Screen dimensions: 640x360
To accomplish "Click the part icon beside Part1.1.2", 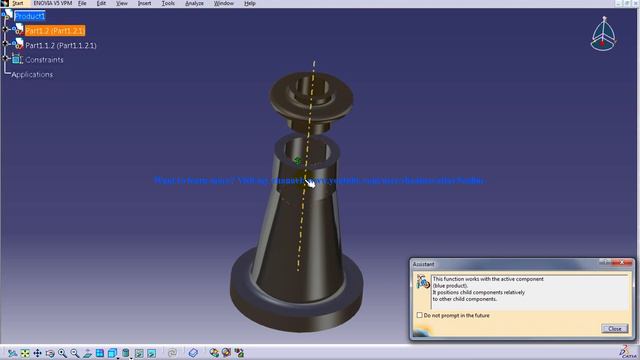I will pyautogui.click(x=18, y=44).
